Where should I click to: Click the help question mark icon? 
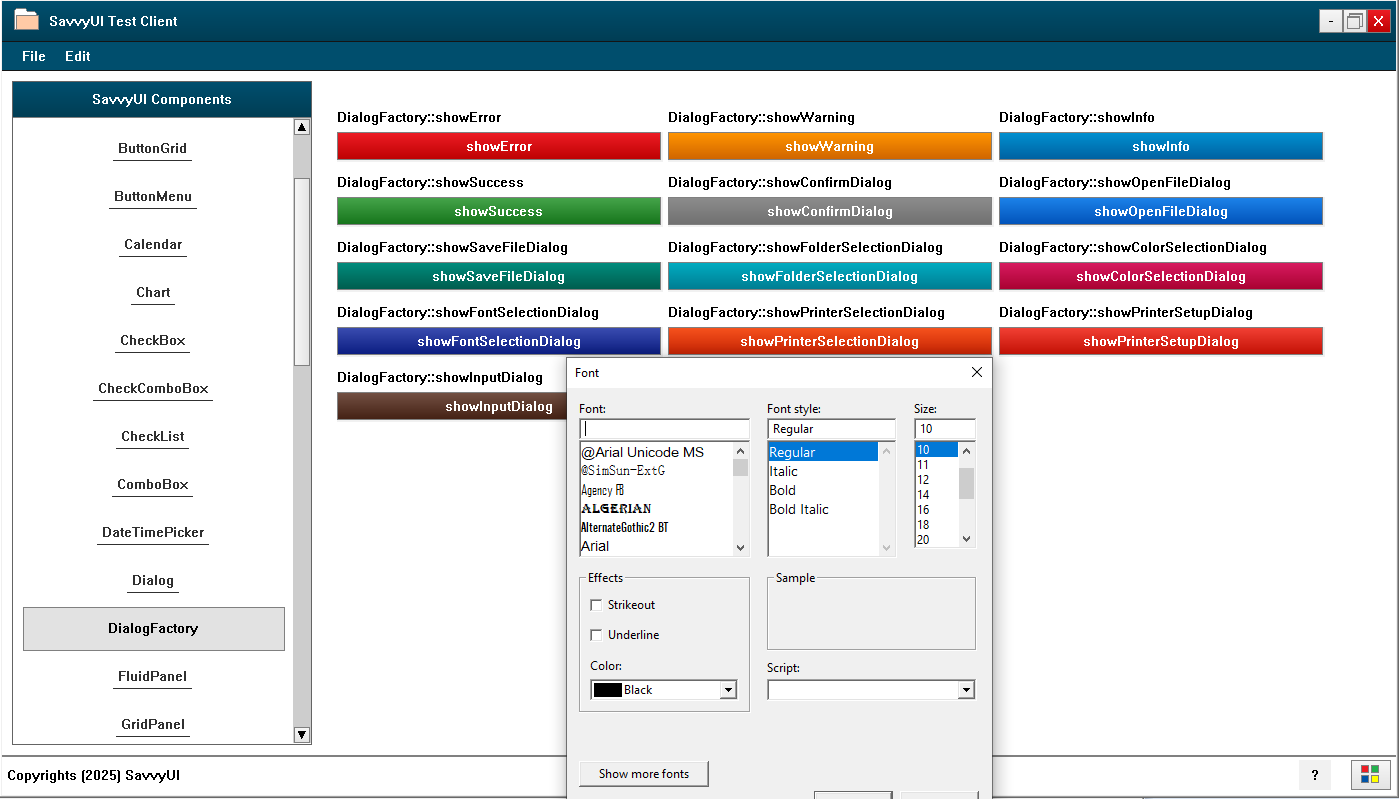[1314, 775]
